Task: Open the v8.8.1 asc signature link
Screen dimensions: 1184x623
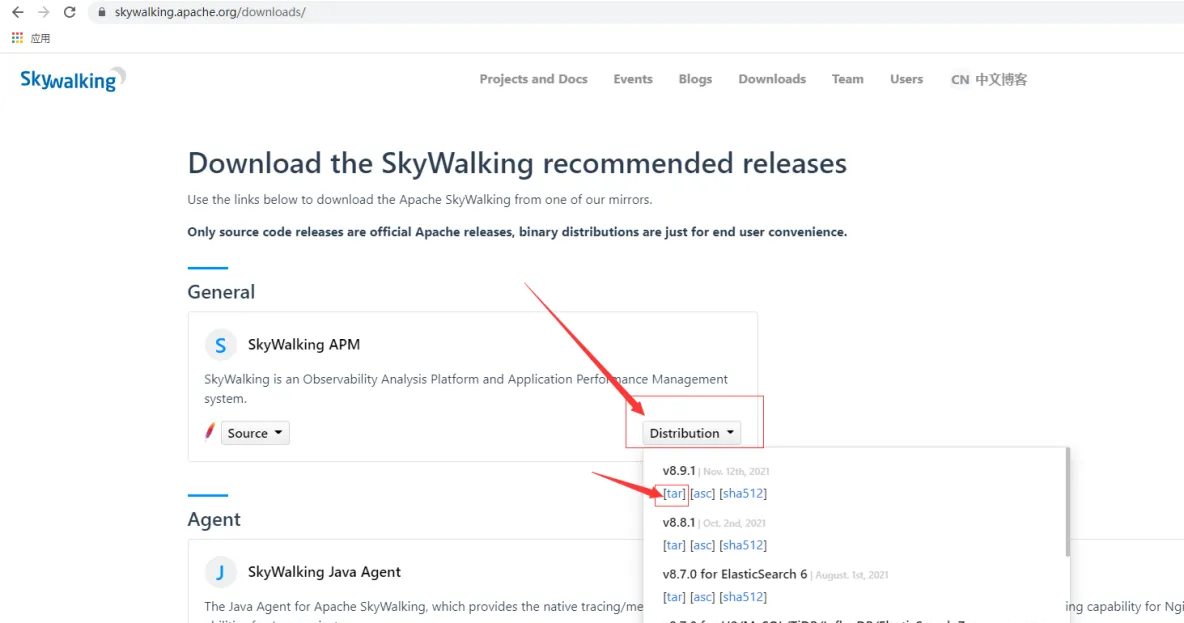Action: coord(702,544)
